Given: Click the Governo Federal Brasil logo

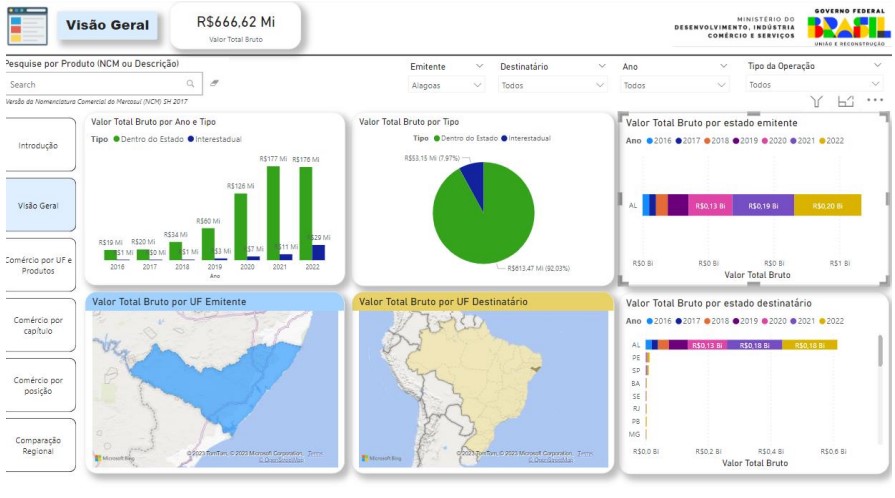Looking at the screenshot, I should (x=848, y=25).
